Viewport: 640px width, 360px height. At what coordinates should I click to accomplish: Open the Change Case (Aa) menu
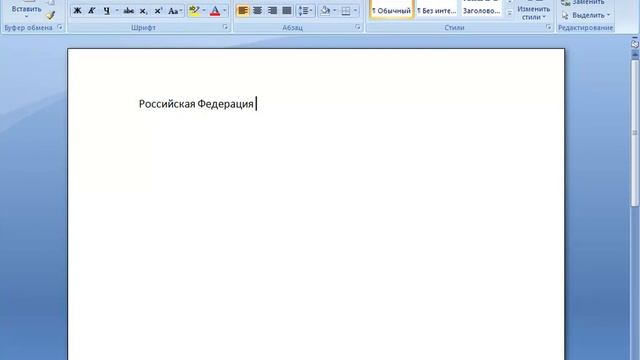175,11
